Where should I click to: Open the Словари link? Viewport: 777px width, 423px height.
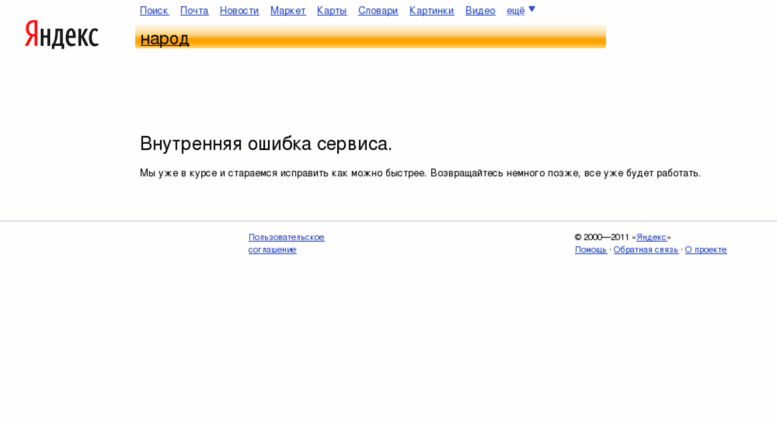coord(378,11)
